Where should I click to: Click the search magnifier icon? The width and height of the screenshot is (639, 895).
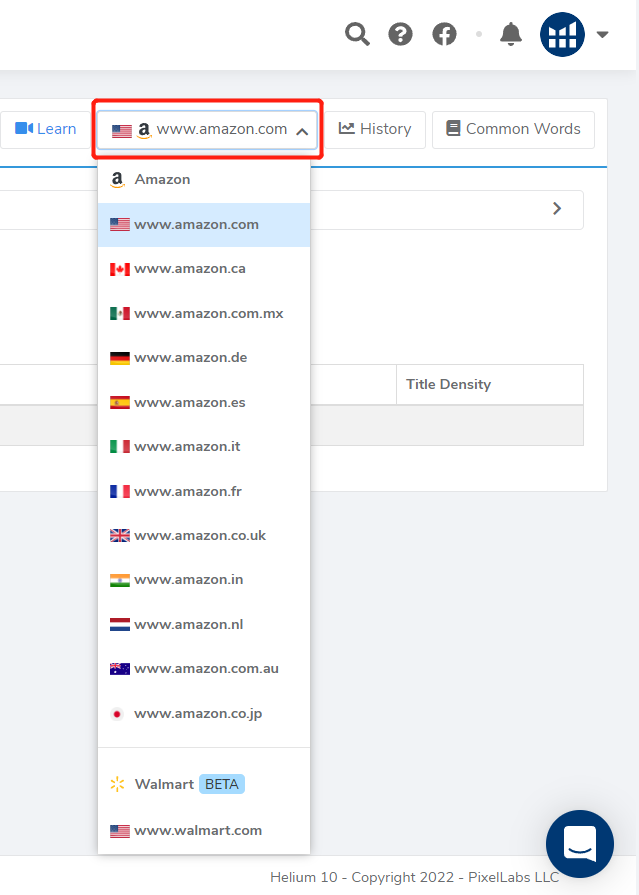(x=357, y=35)
